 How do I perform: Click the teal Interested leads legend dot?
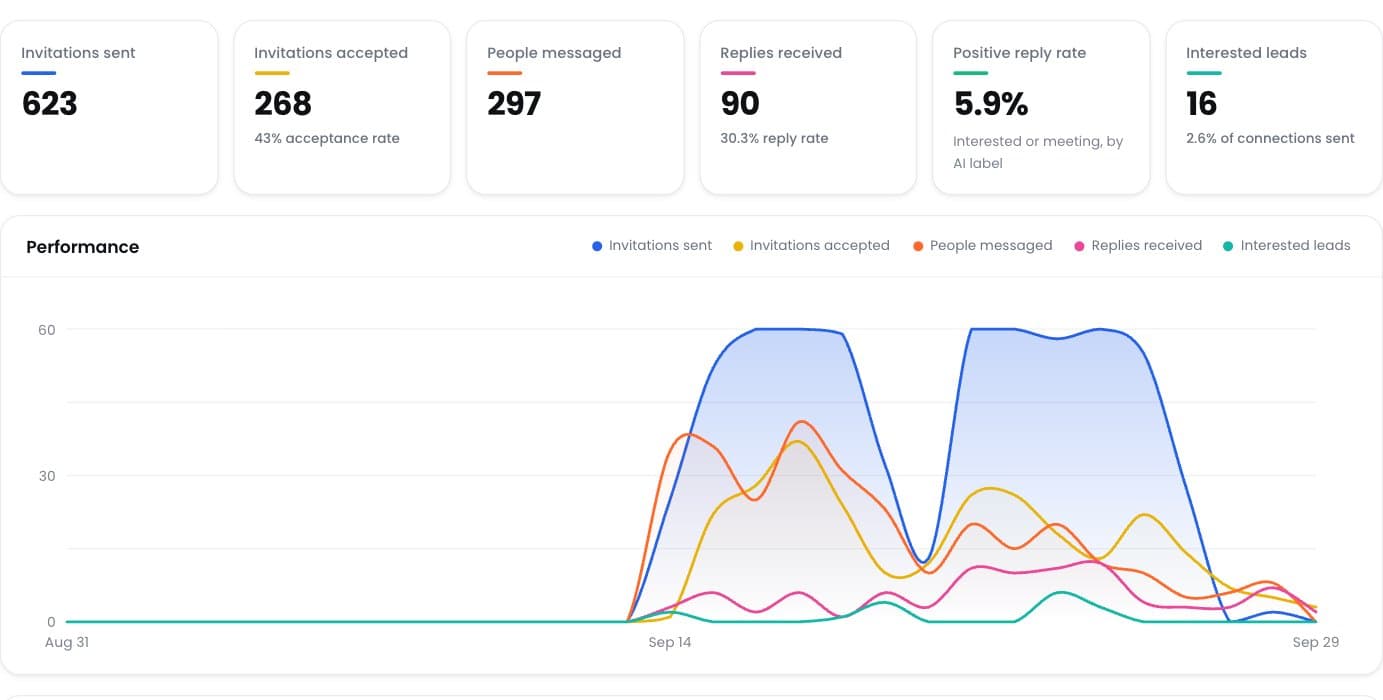[x=1228, y=246]
